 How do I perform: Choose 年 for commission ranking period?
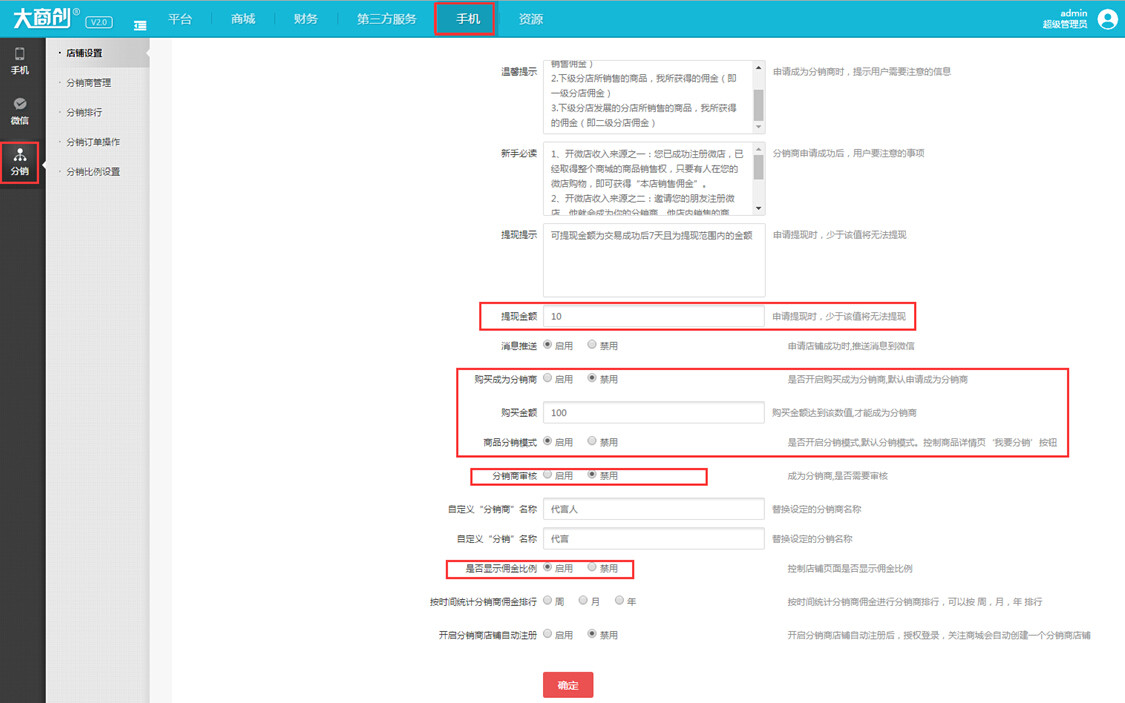pos(619,600)
